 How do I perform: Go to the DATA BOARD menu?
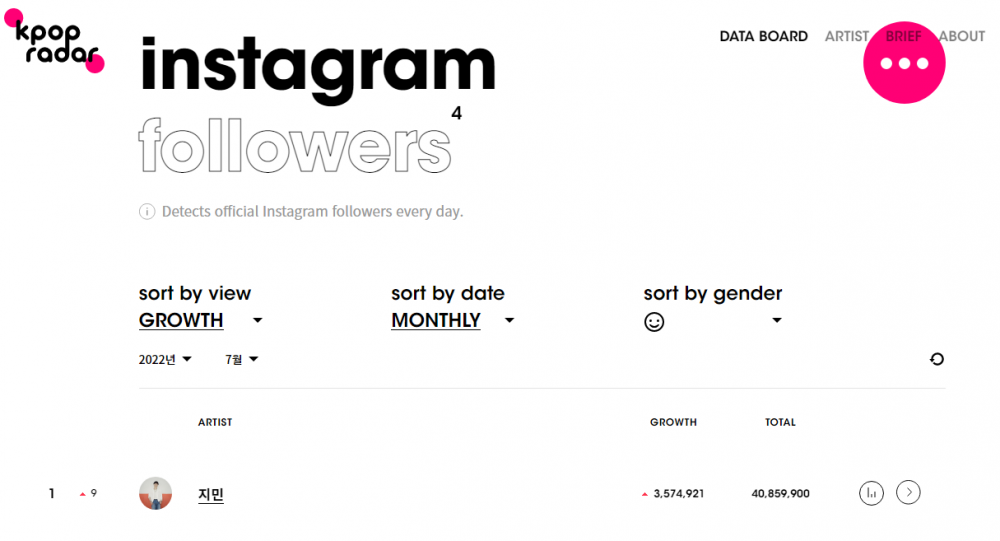(763, 36)
